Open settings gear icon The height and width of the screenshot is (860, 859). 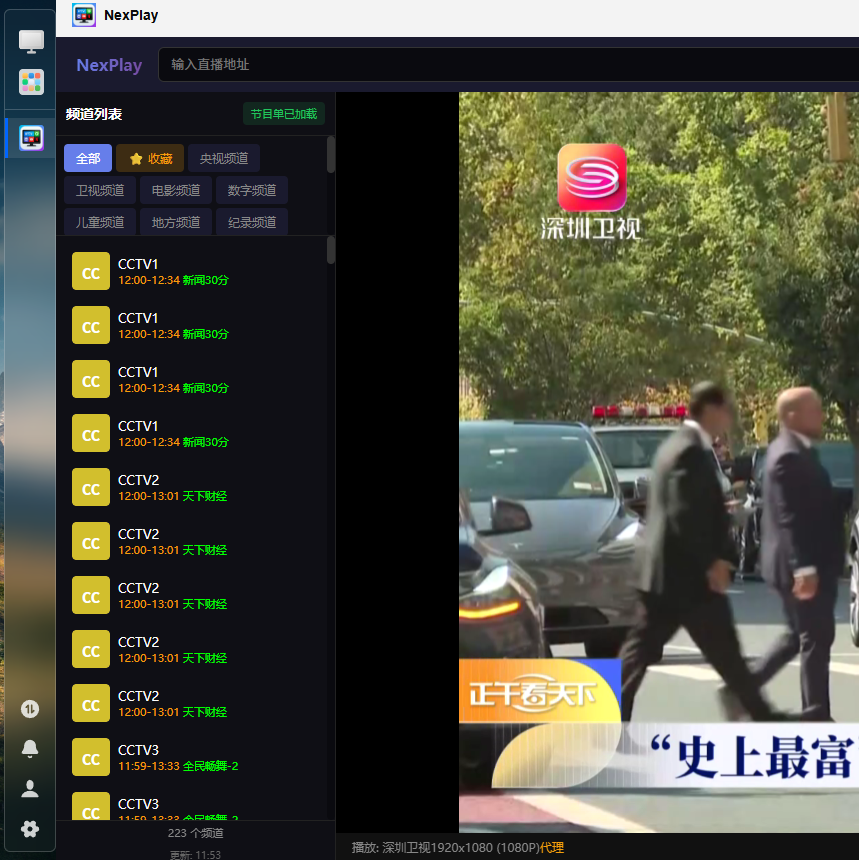click(x=30, y=829)
